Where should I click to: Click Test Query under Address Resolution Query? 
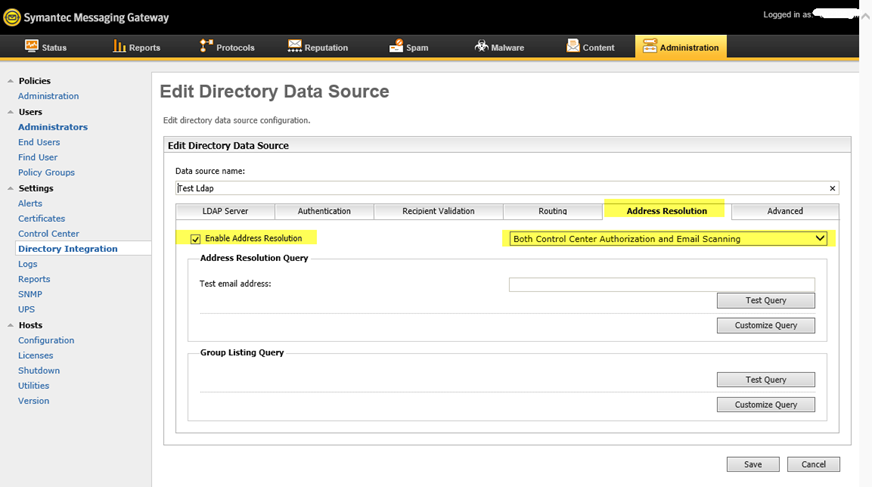(x=766, y=301)
